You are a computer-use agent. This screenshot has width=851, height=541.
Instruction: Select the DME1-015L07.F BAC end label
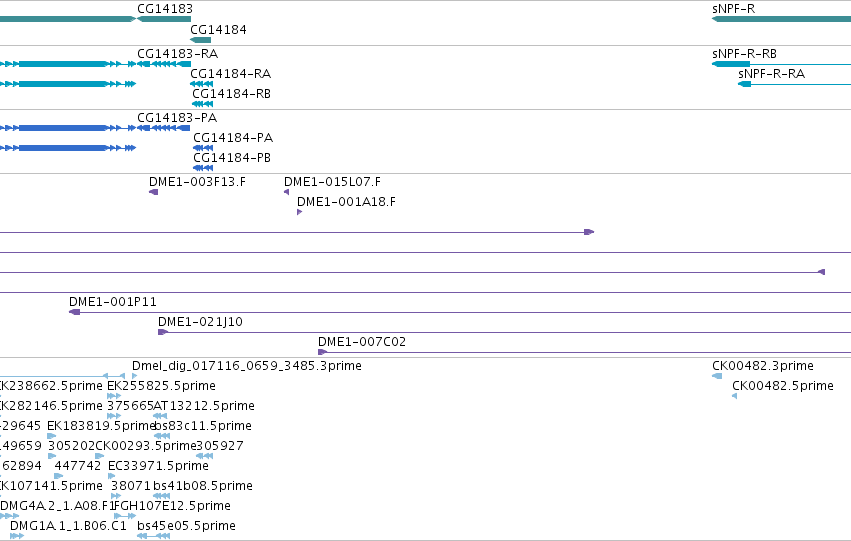[x=332, y=182]
